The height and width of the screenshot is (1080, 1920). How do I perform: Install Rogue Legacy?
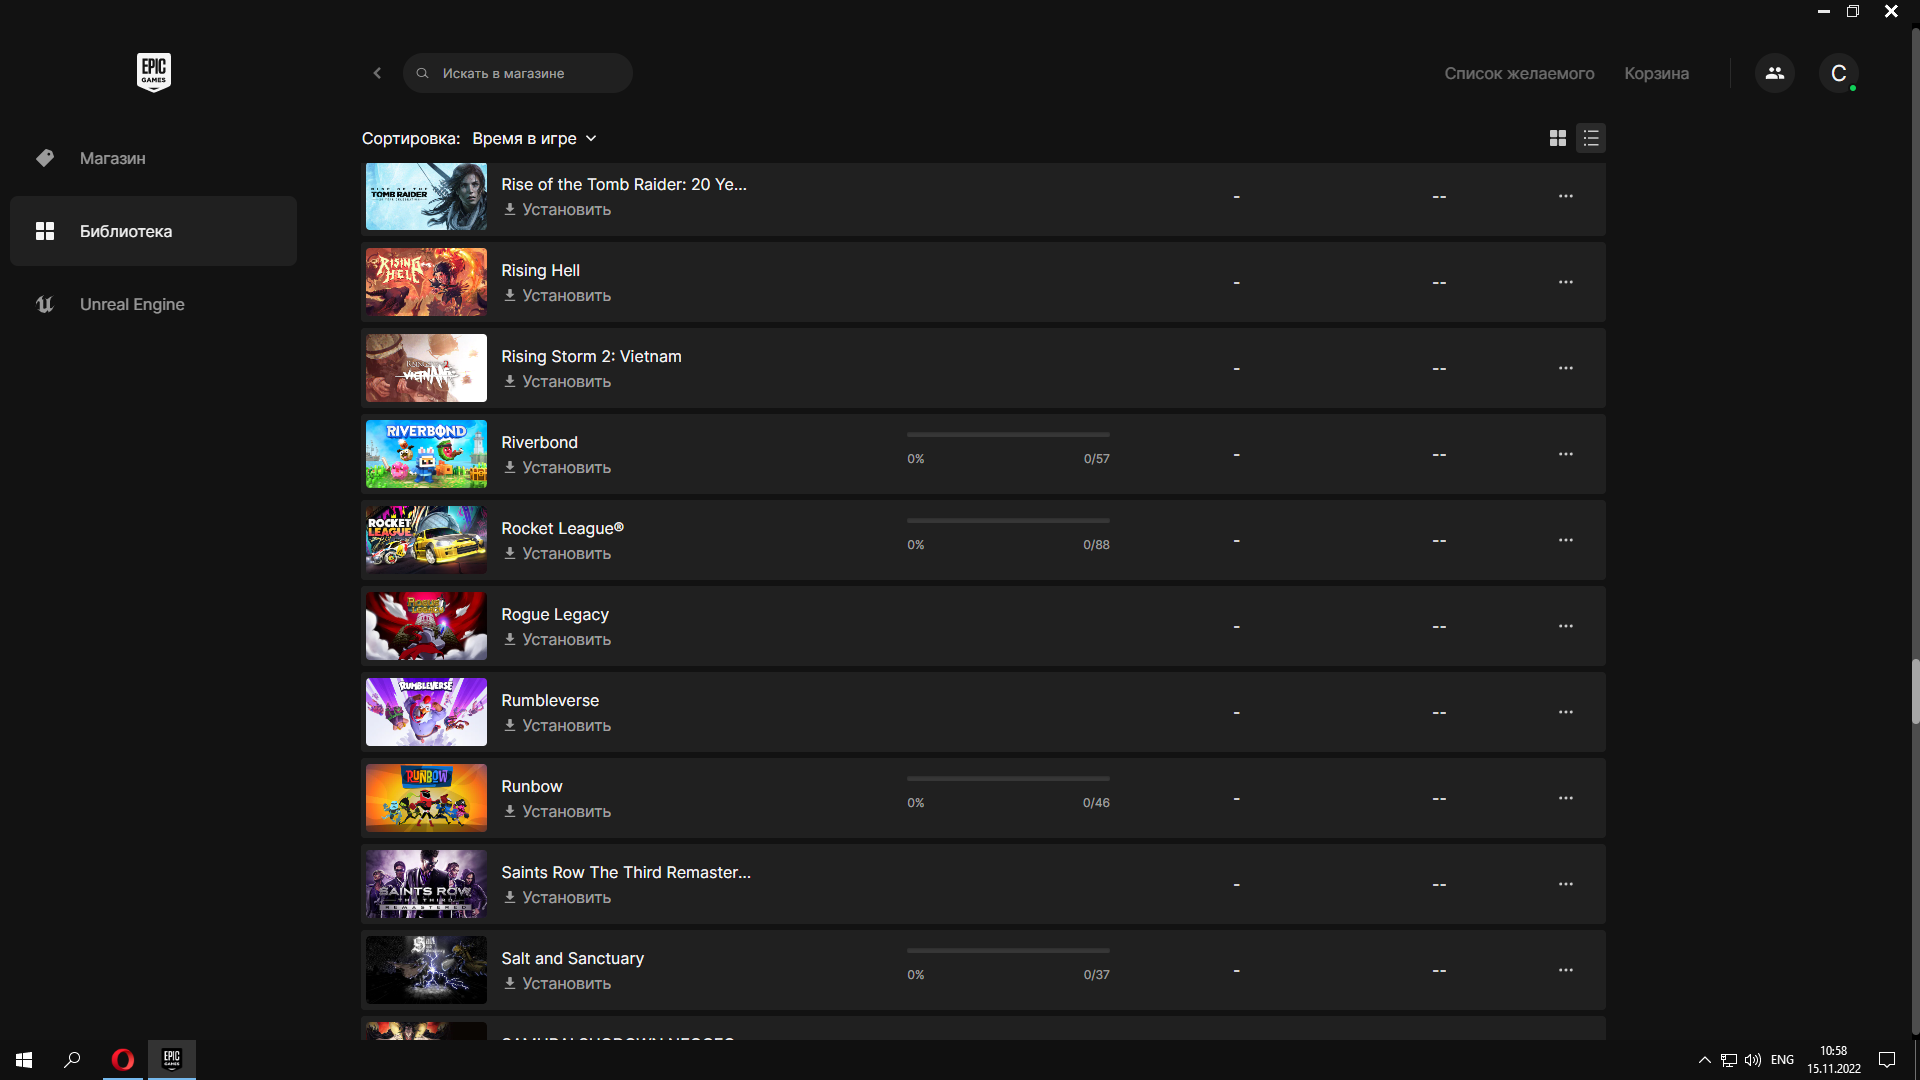(557, 640)
